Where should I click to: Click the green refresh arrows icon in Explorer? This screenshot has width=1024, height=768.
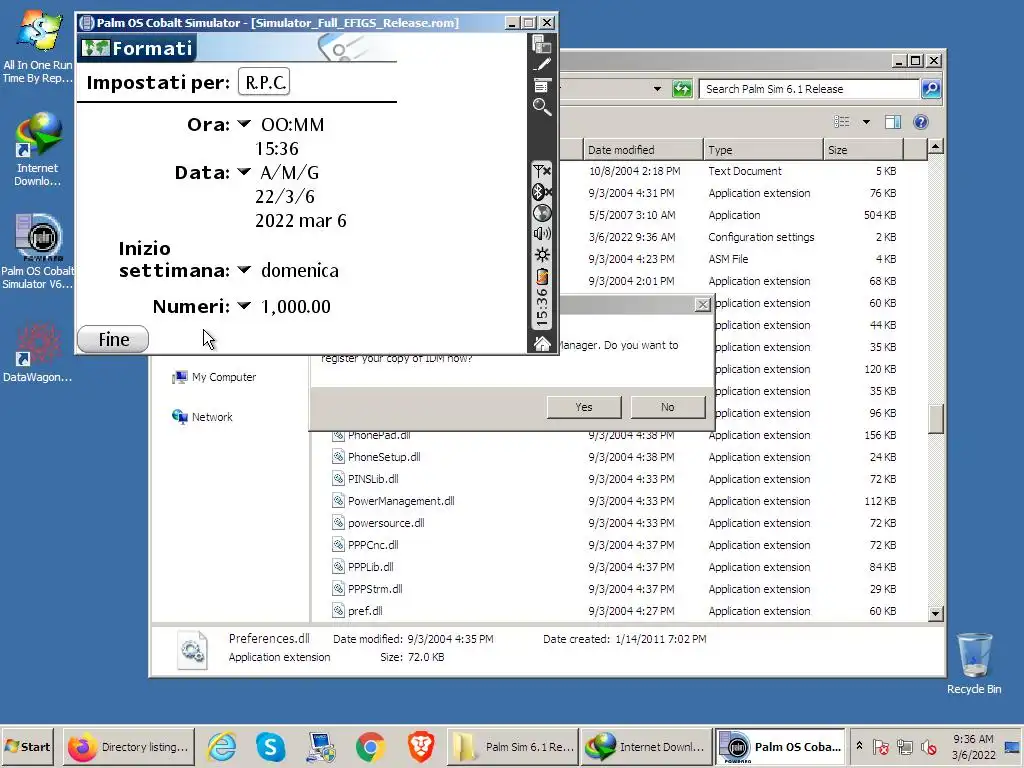(x=682, y=89)
